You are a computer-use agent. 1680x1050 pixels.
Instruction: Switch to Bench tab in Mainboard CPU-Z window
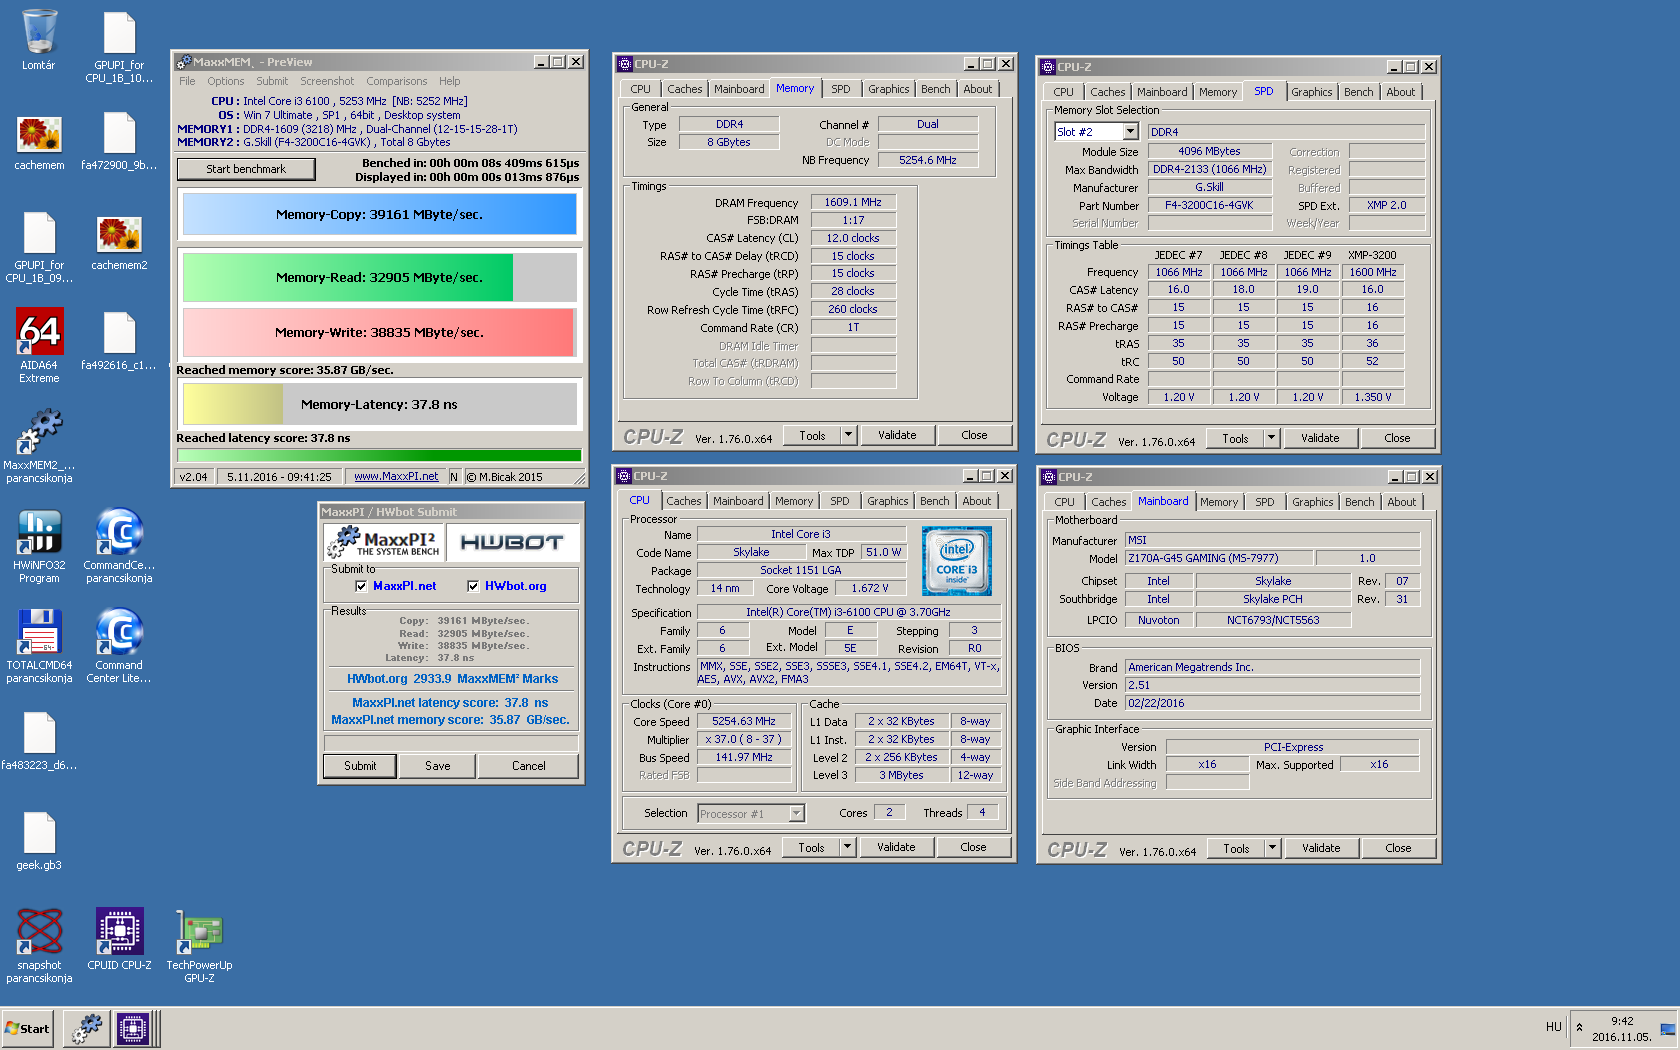click(x=1359, y=502)
